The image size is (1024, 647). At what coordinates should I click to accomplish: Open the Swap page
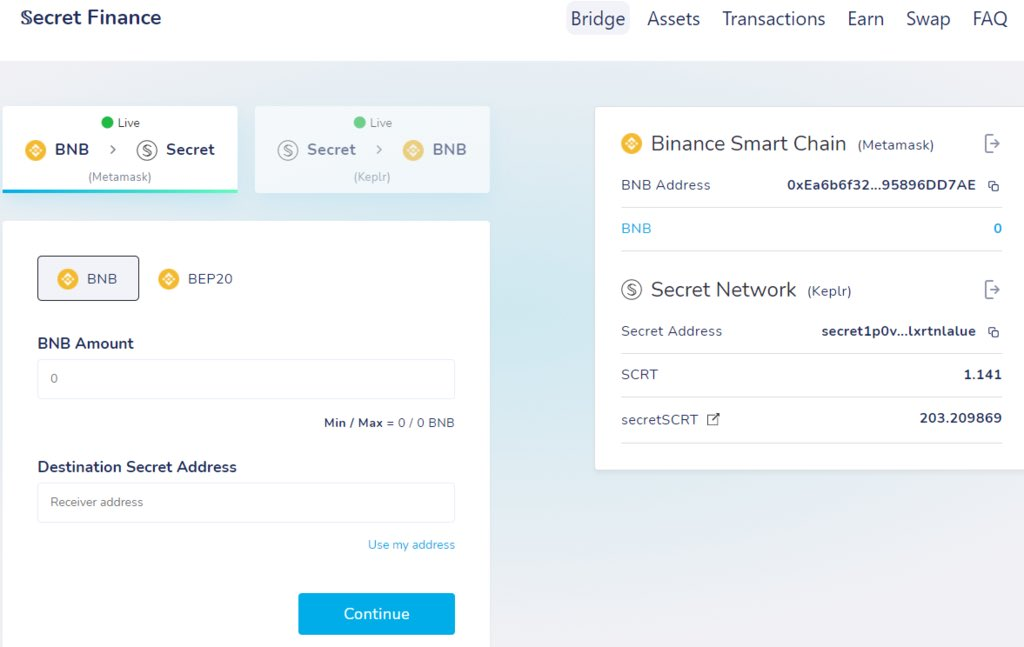point(927,19)
